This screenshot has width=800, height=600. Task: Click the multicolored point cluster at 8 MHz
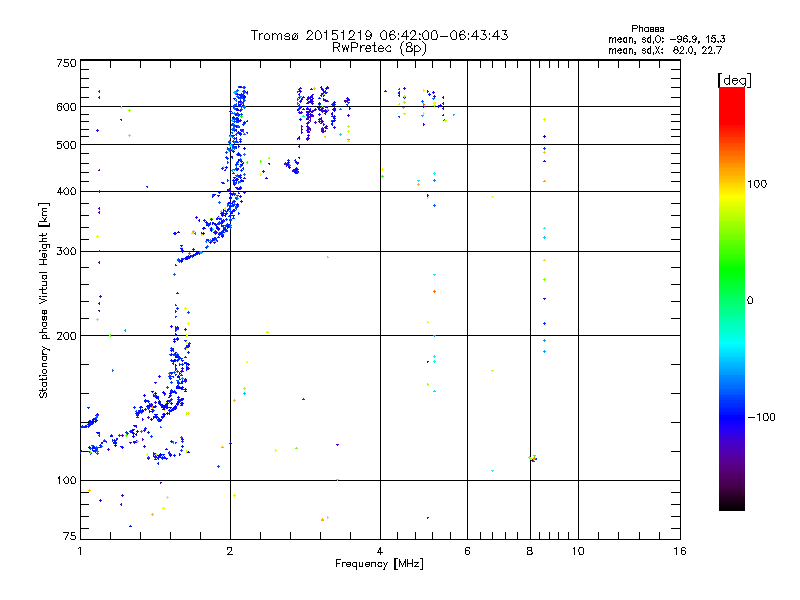(x=533, y=458)
